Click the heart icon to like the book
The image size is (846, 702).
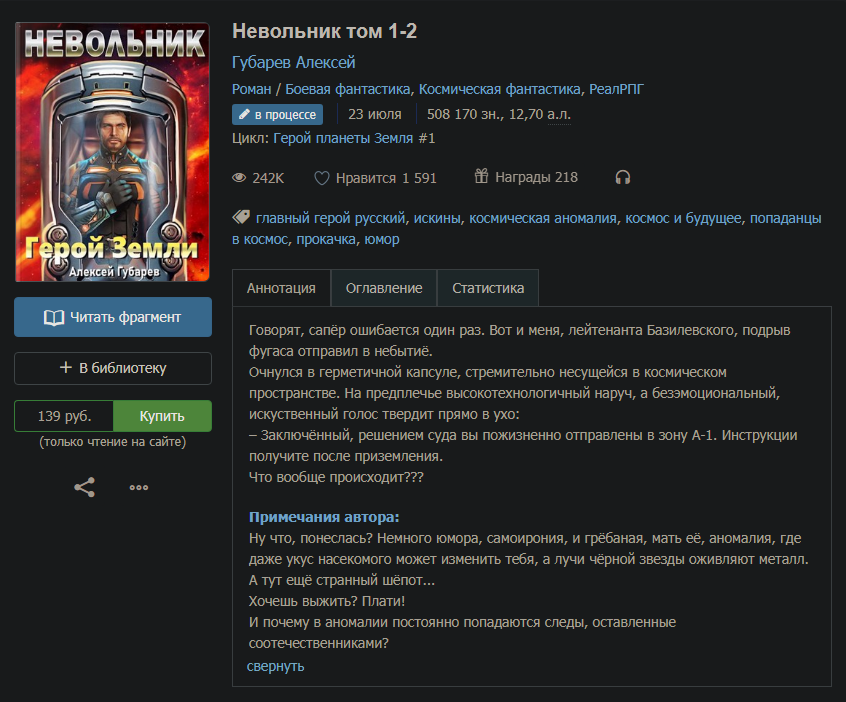(322, 178)
